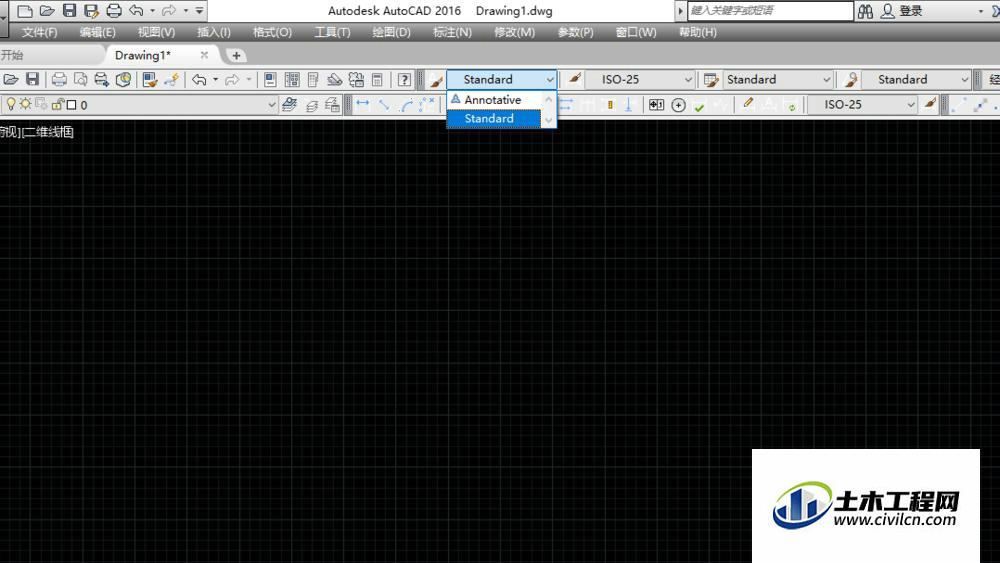1000x563 pixels.
Task: Choose Standard in text style list
Action: pos(494,119)
